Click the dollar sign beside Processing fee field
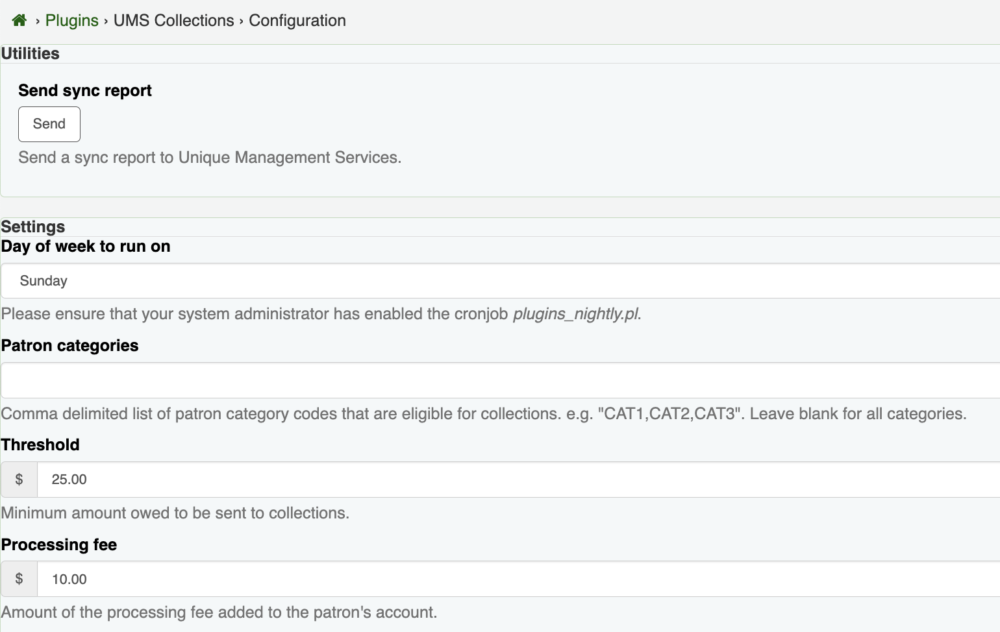Screen dimensions: 1000x632 click(19, 579)
